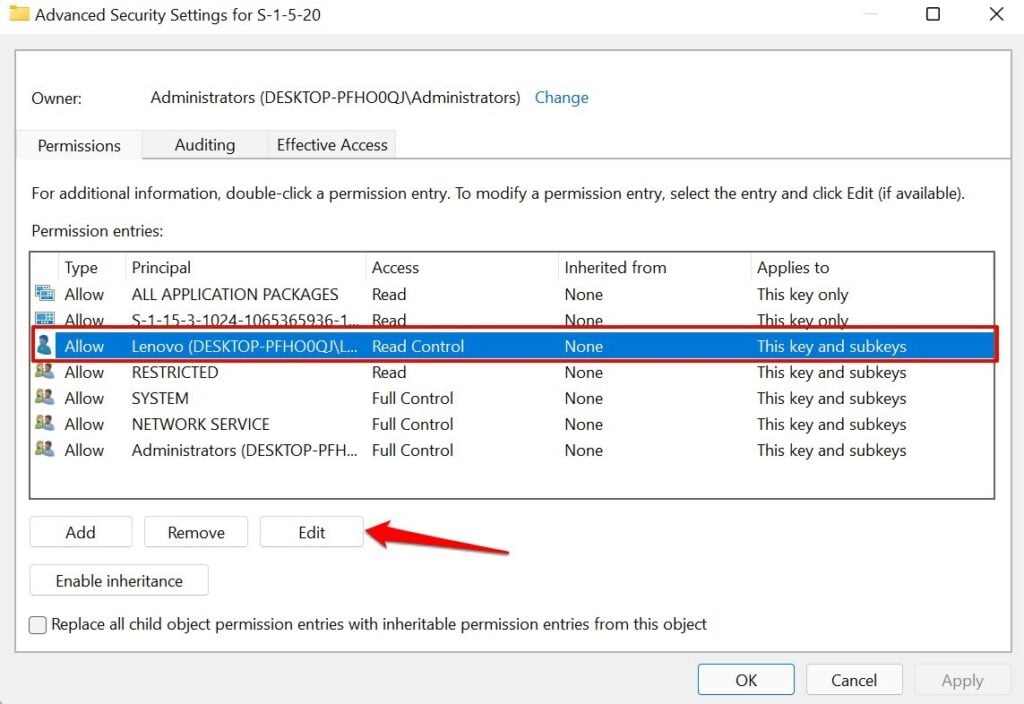
Task: Enable Replace all child object permission entries checkbox
Action: (x=38, y=625)
